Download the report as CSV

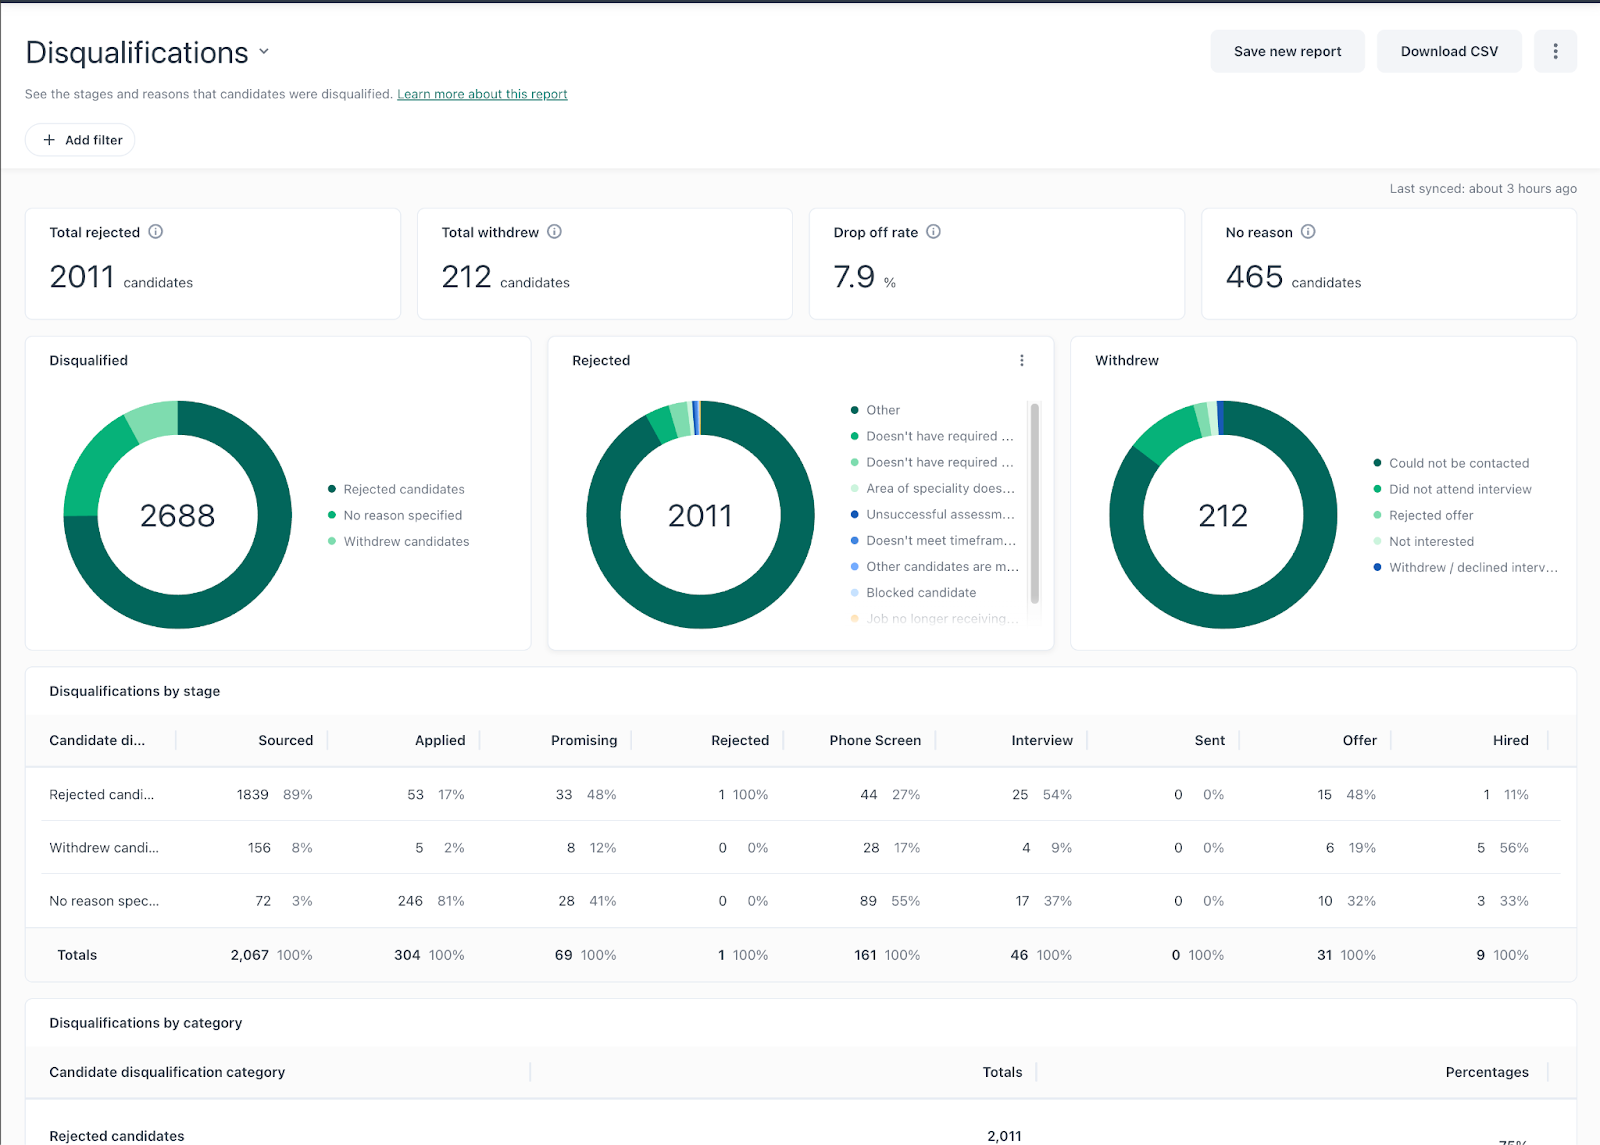[x=1449, y=51]
